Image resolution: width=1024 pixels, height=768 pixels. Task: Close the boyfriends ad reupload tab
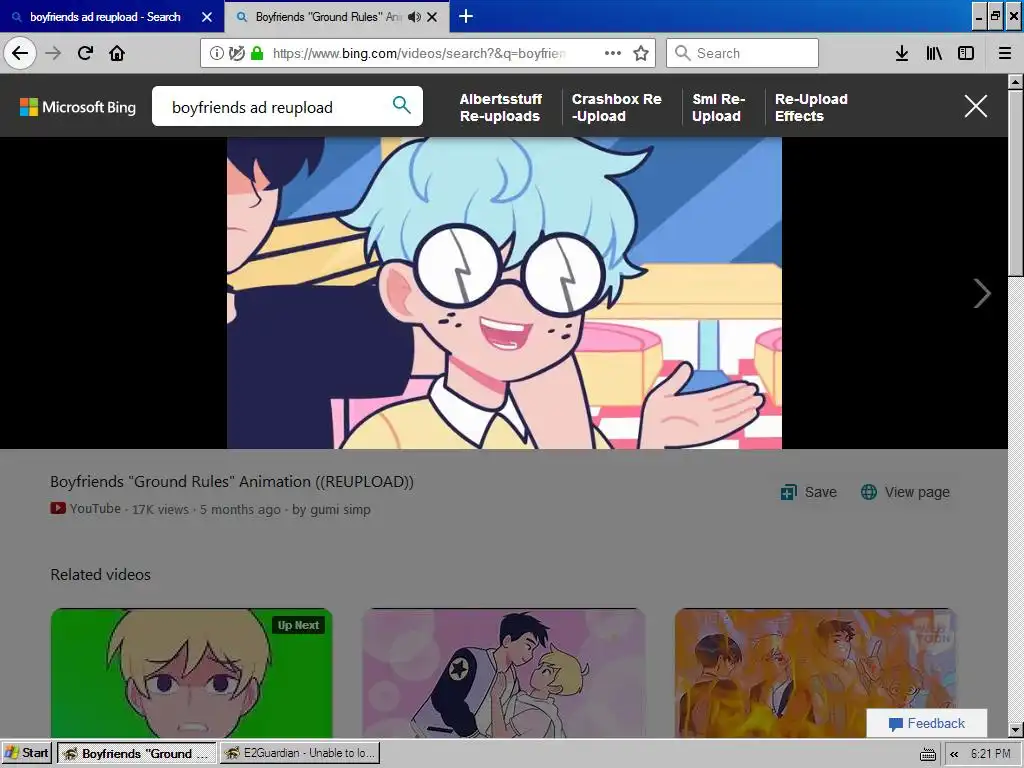point(207,17)
